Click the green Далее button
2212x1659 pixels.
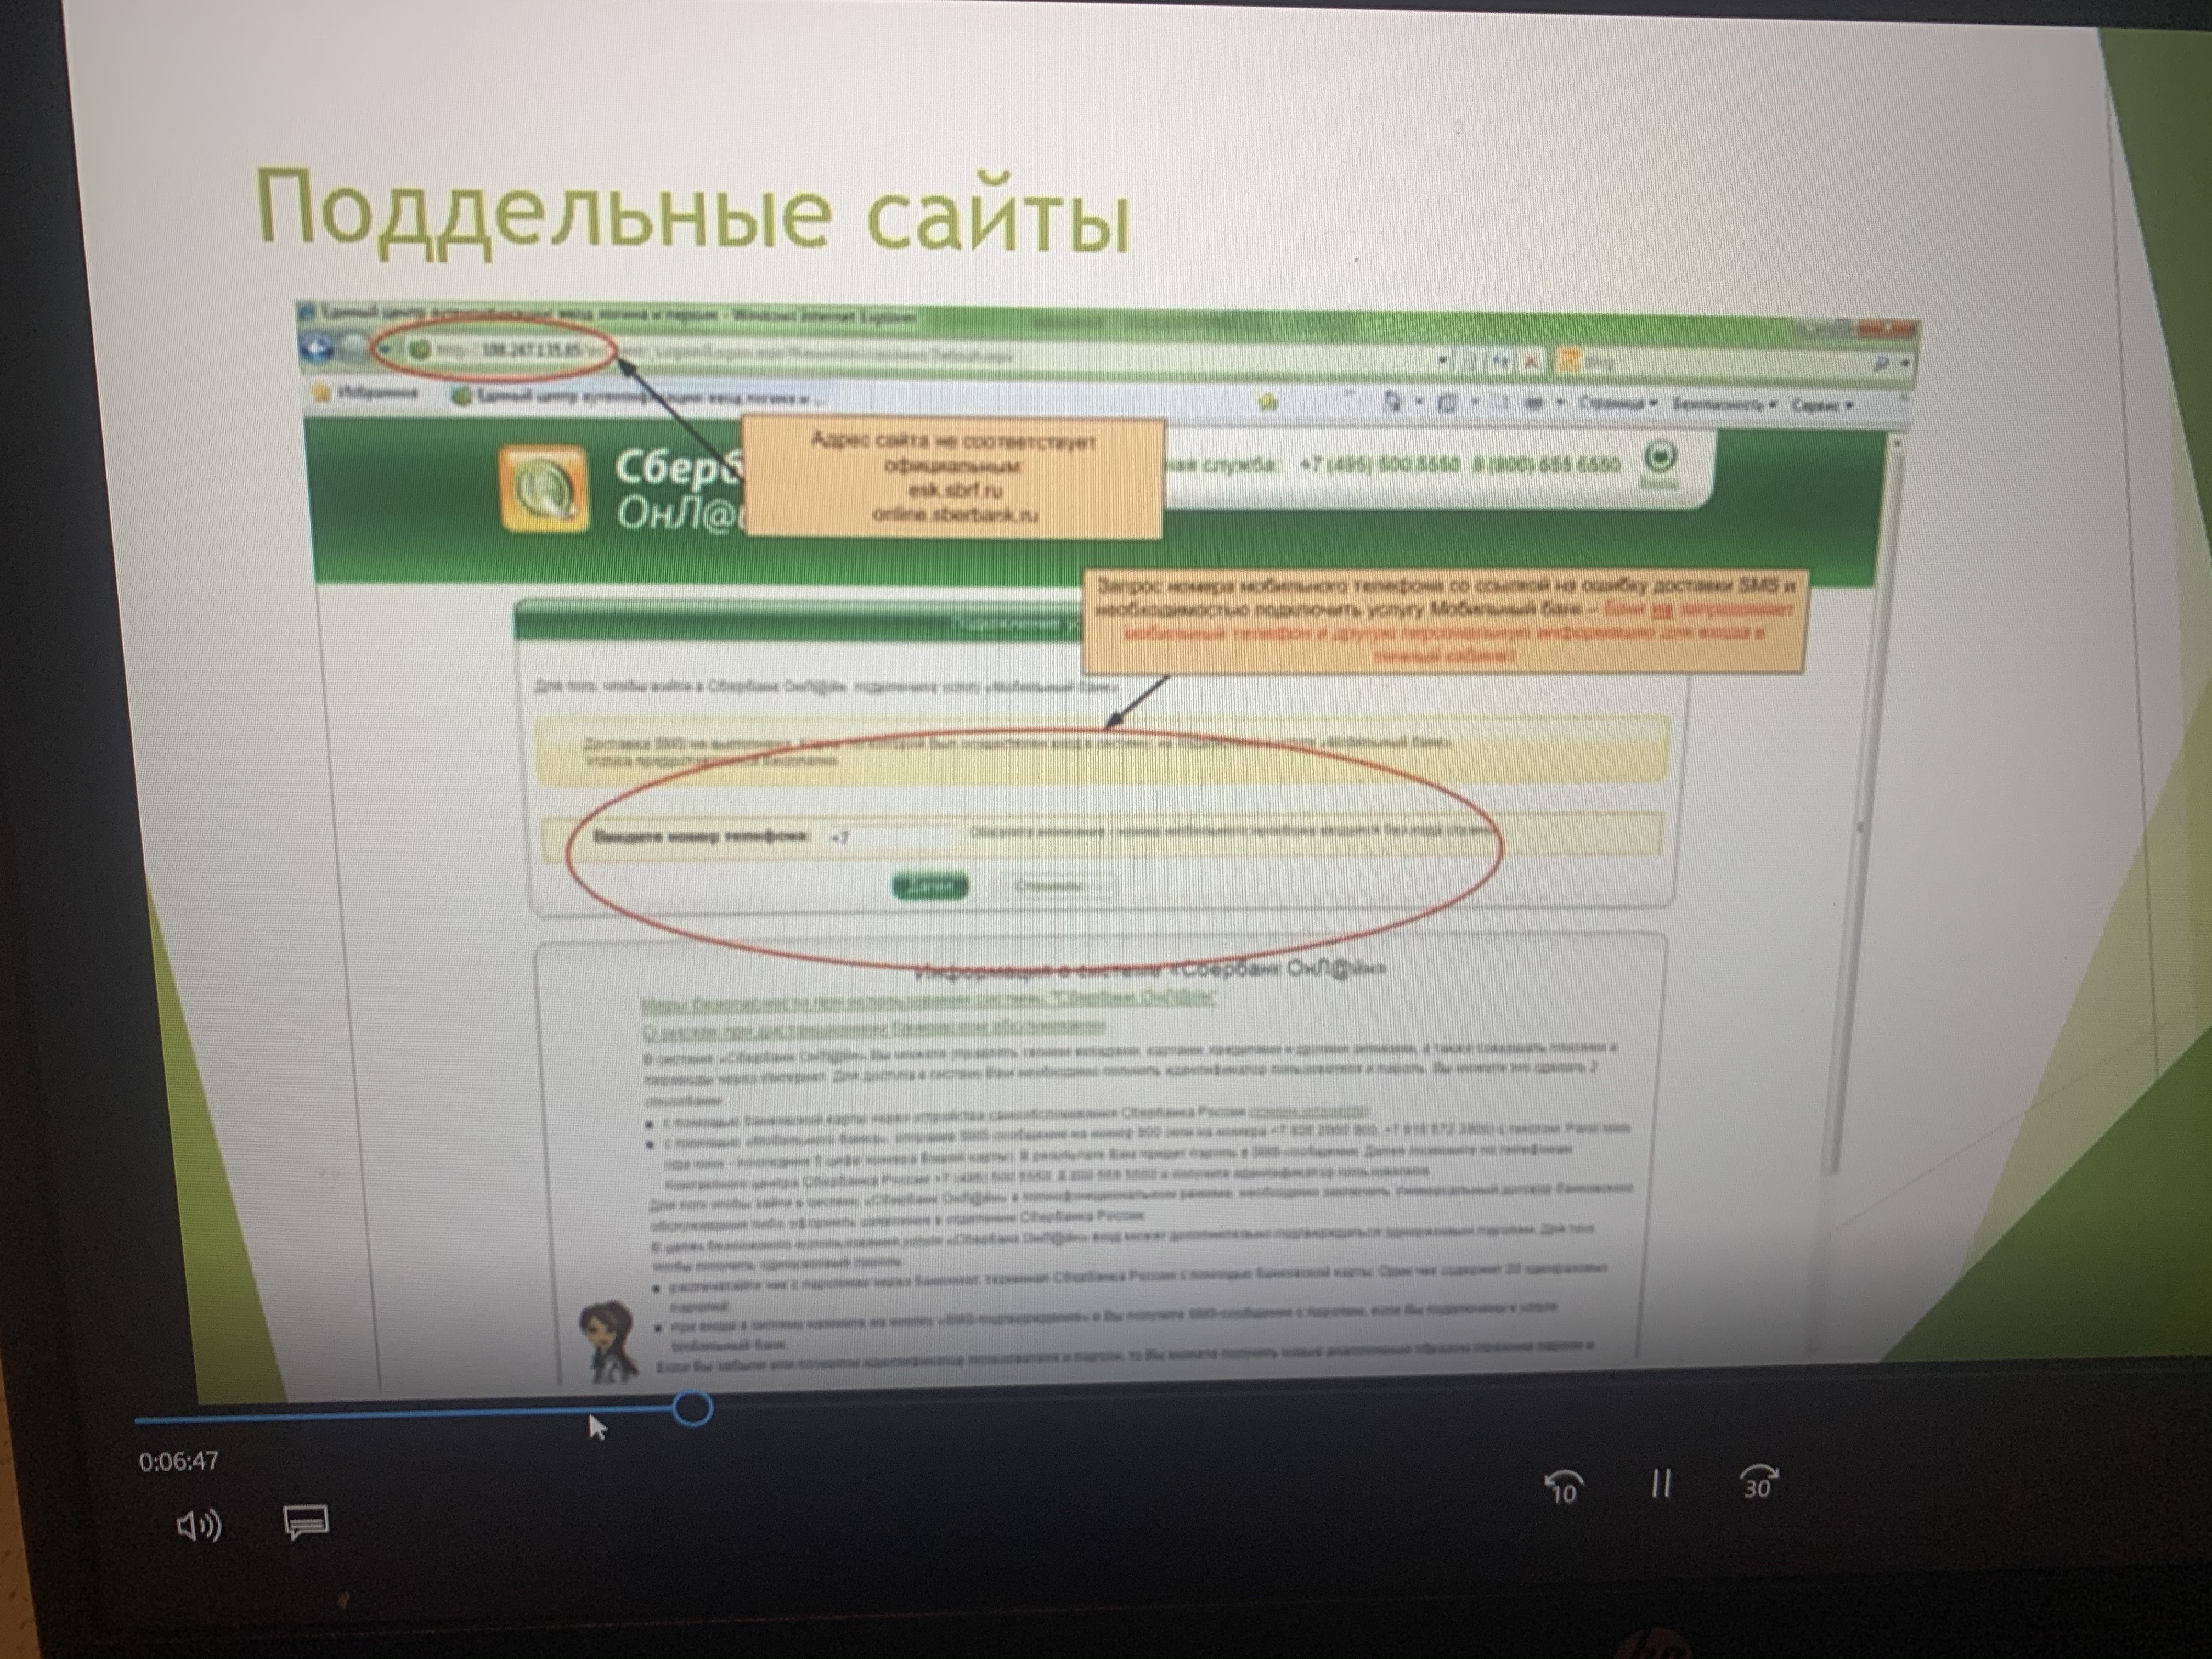[x=929, y=886]
